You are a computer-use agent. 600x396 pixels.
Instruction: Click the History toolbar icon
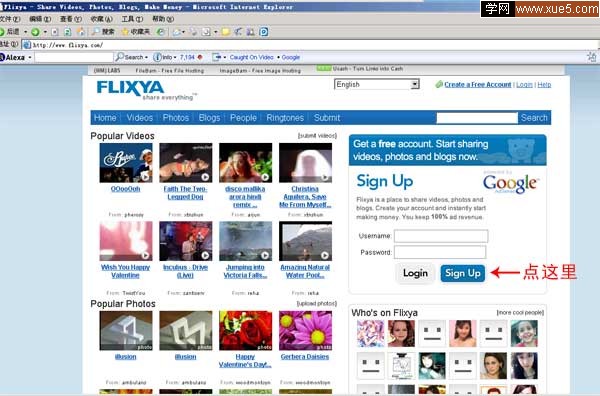point(161,32)
